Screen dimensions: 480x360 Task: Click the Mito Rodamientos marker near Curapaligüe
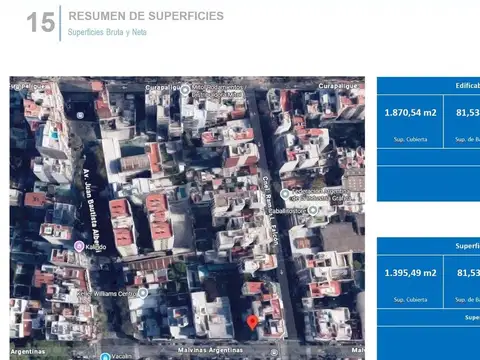coord(185,90)
